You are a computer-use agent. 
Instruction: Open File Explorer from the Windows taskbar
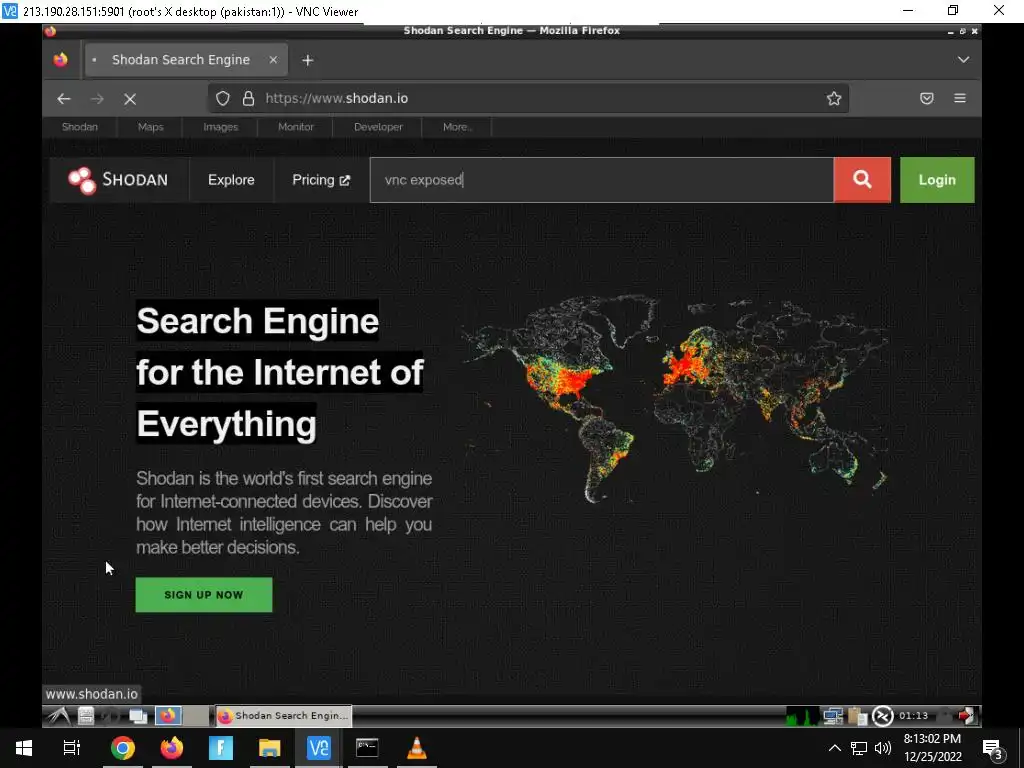270,748
